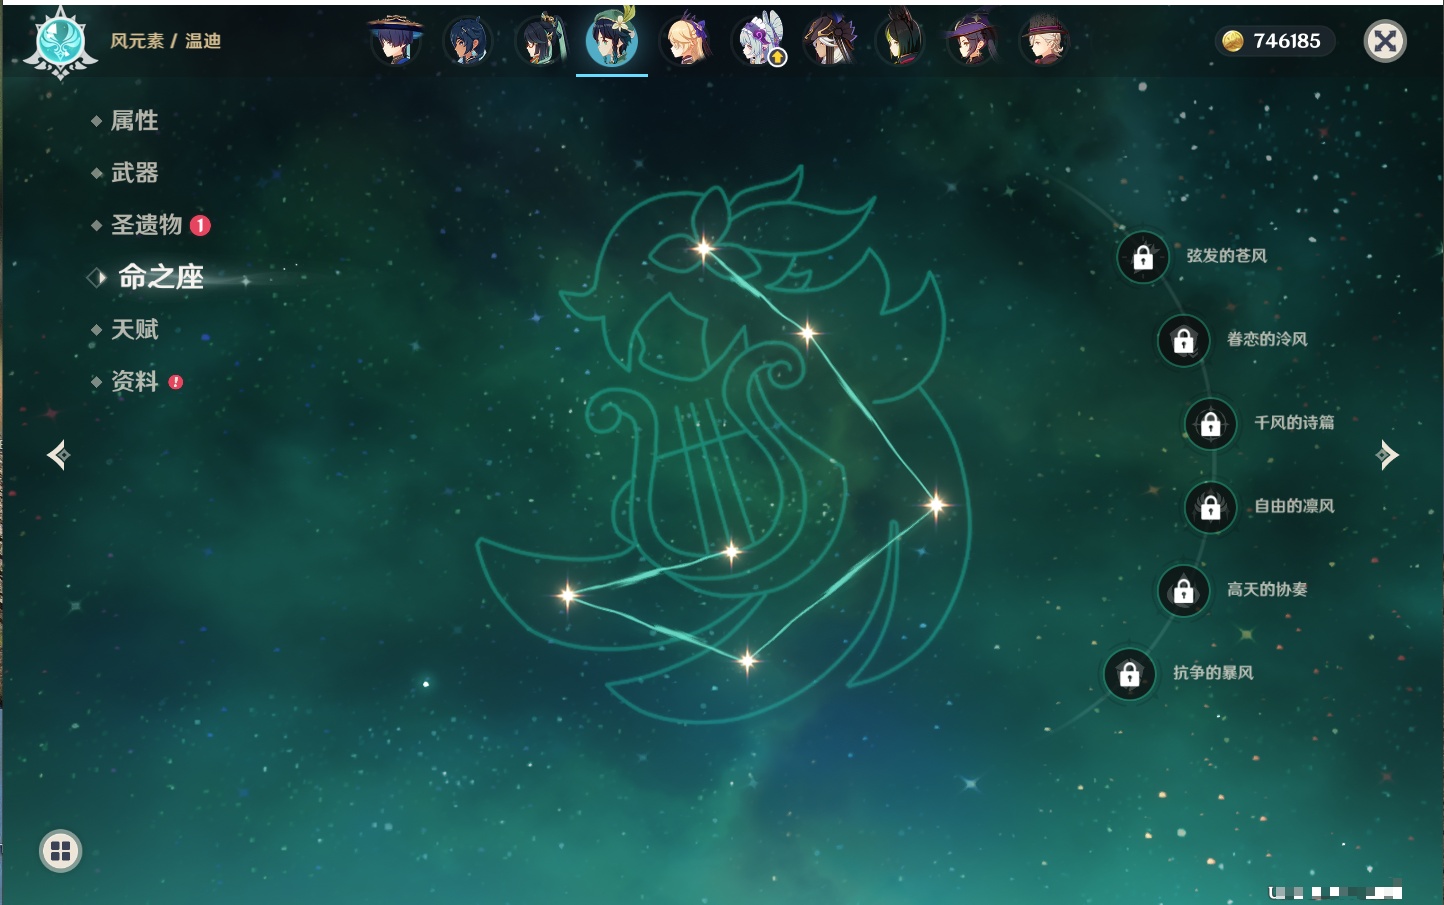Click the 风元素 / 温迪 title text

click(x=165, y=41)
